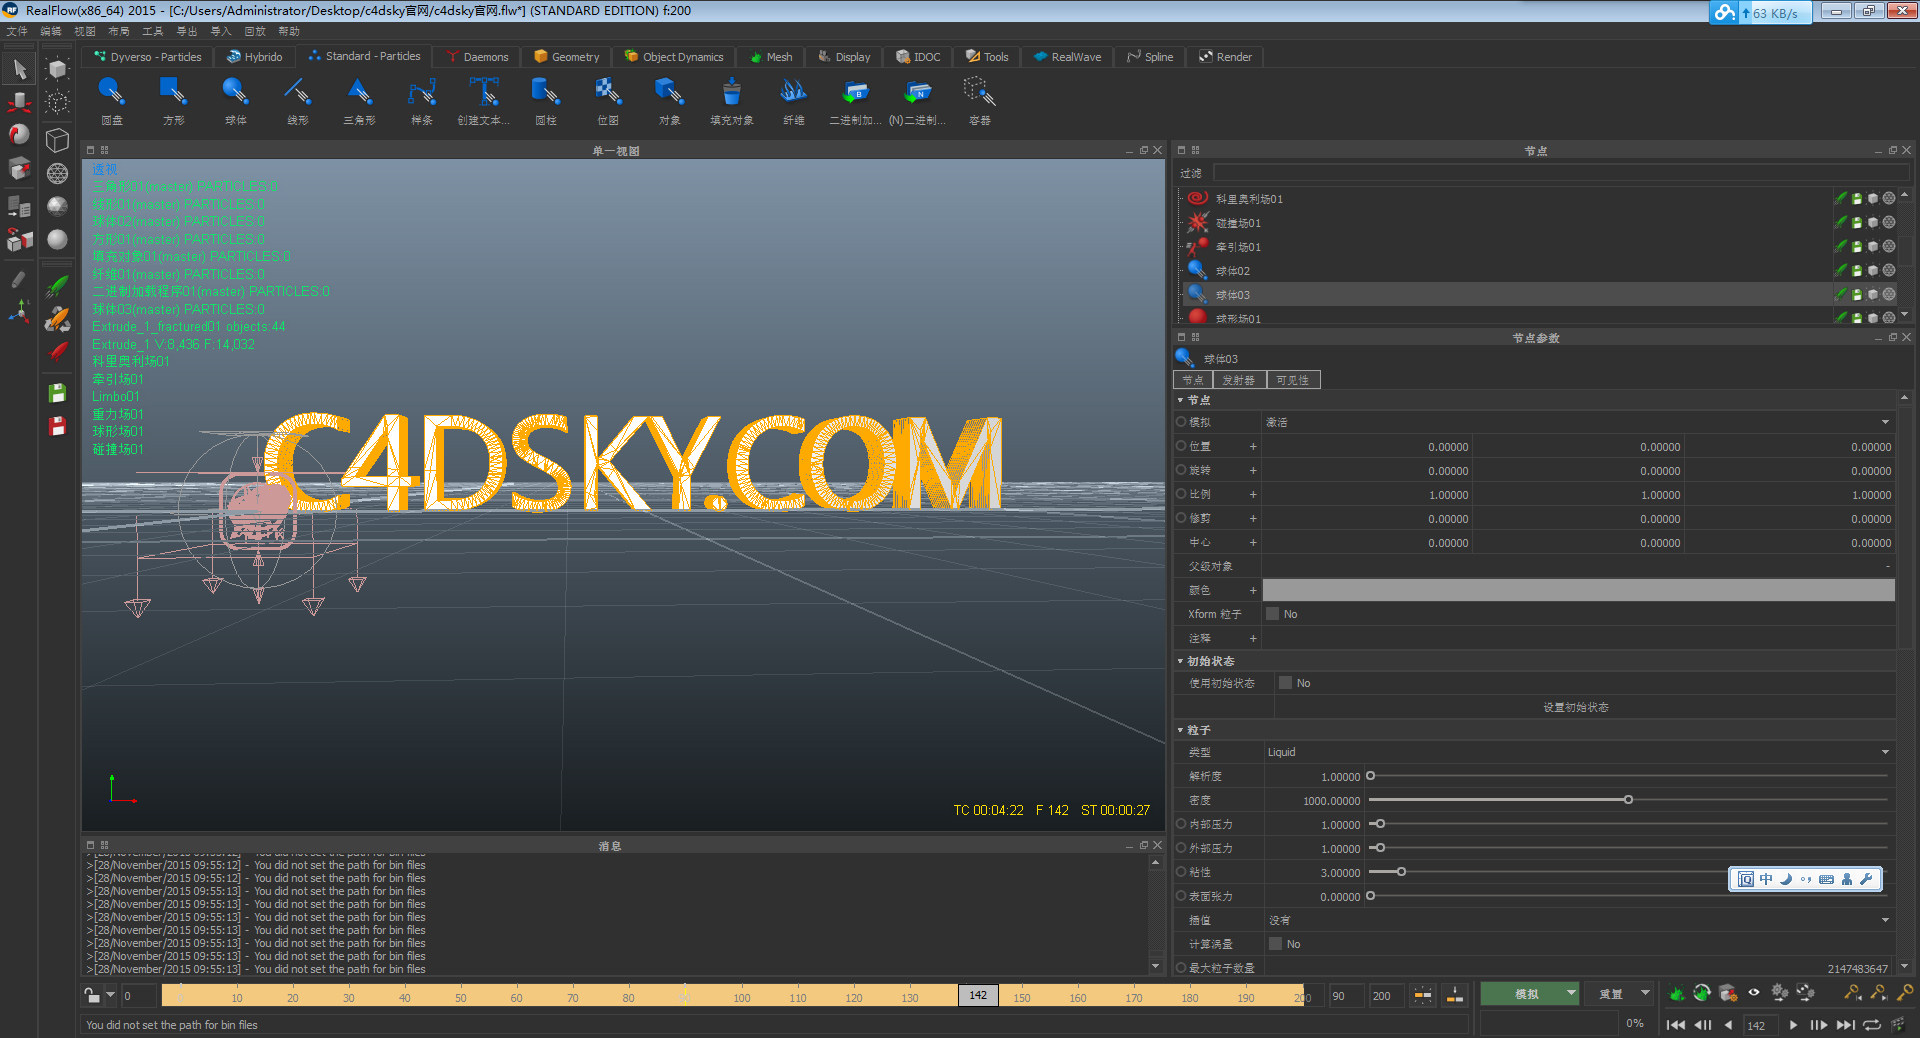Toggle the 计算涡量 checkbox
Viewport: 1920px width, 1038px height.
pyautogui.click(x=1276, y=944)
